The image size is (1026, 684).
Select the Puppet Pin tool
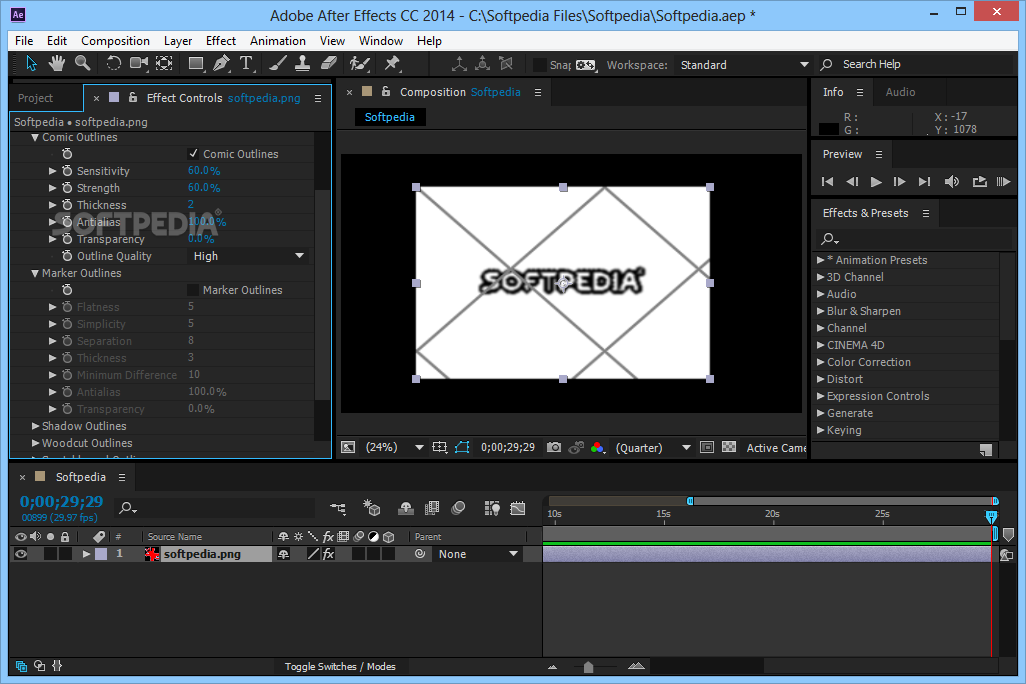click(392, 63)
